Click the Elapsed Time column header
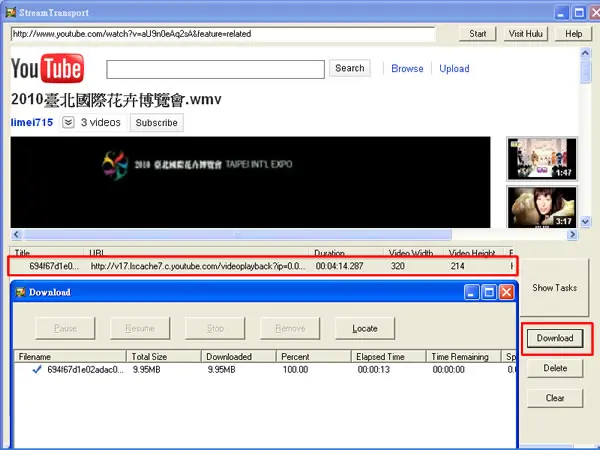 tap(388, 357)
